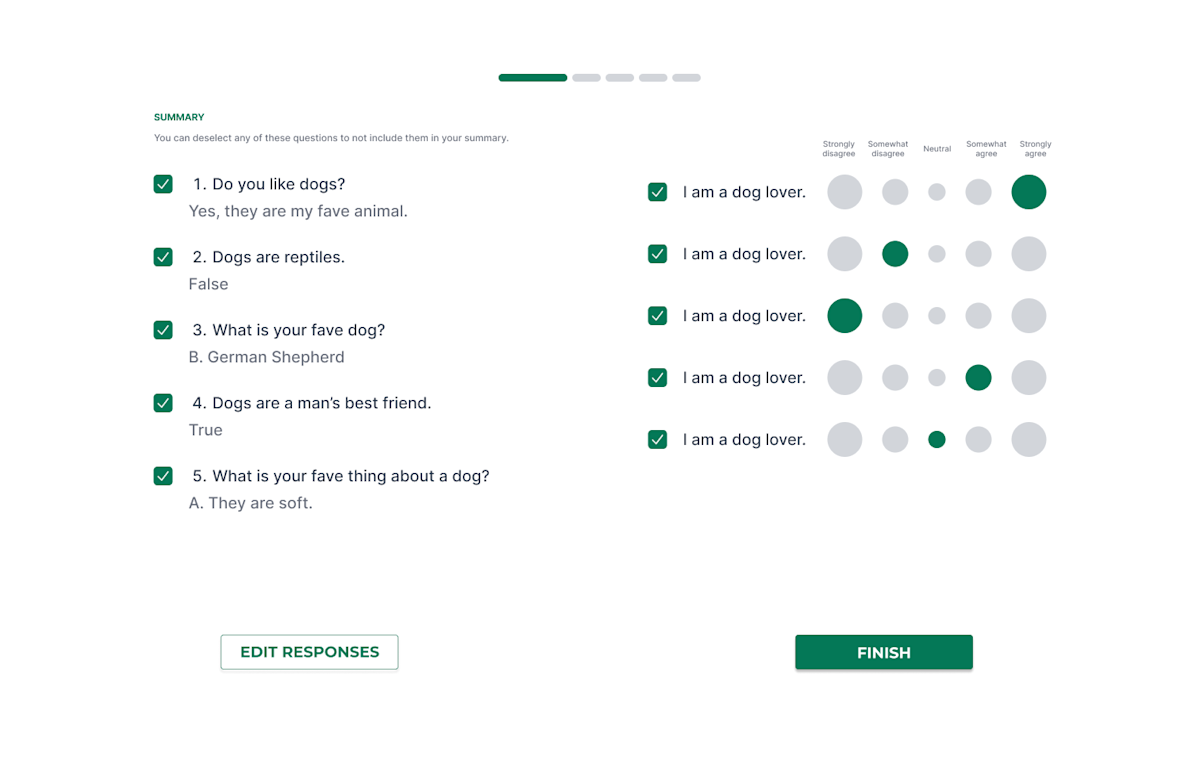Toggle checkbox for "What is your fave dog?"

[x=163, y=330]
